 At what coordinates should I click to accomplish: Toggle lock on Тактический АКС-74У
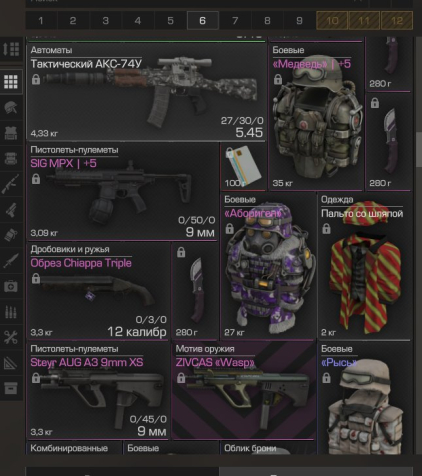click(36, 79)
